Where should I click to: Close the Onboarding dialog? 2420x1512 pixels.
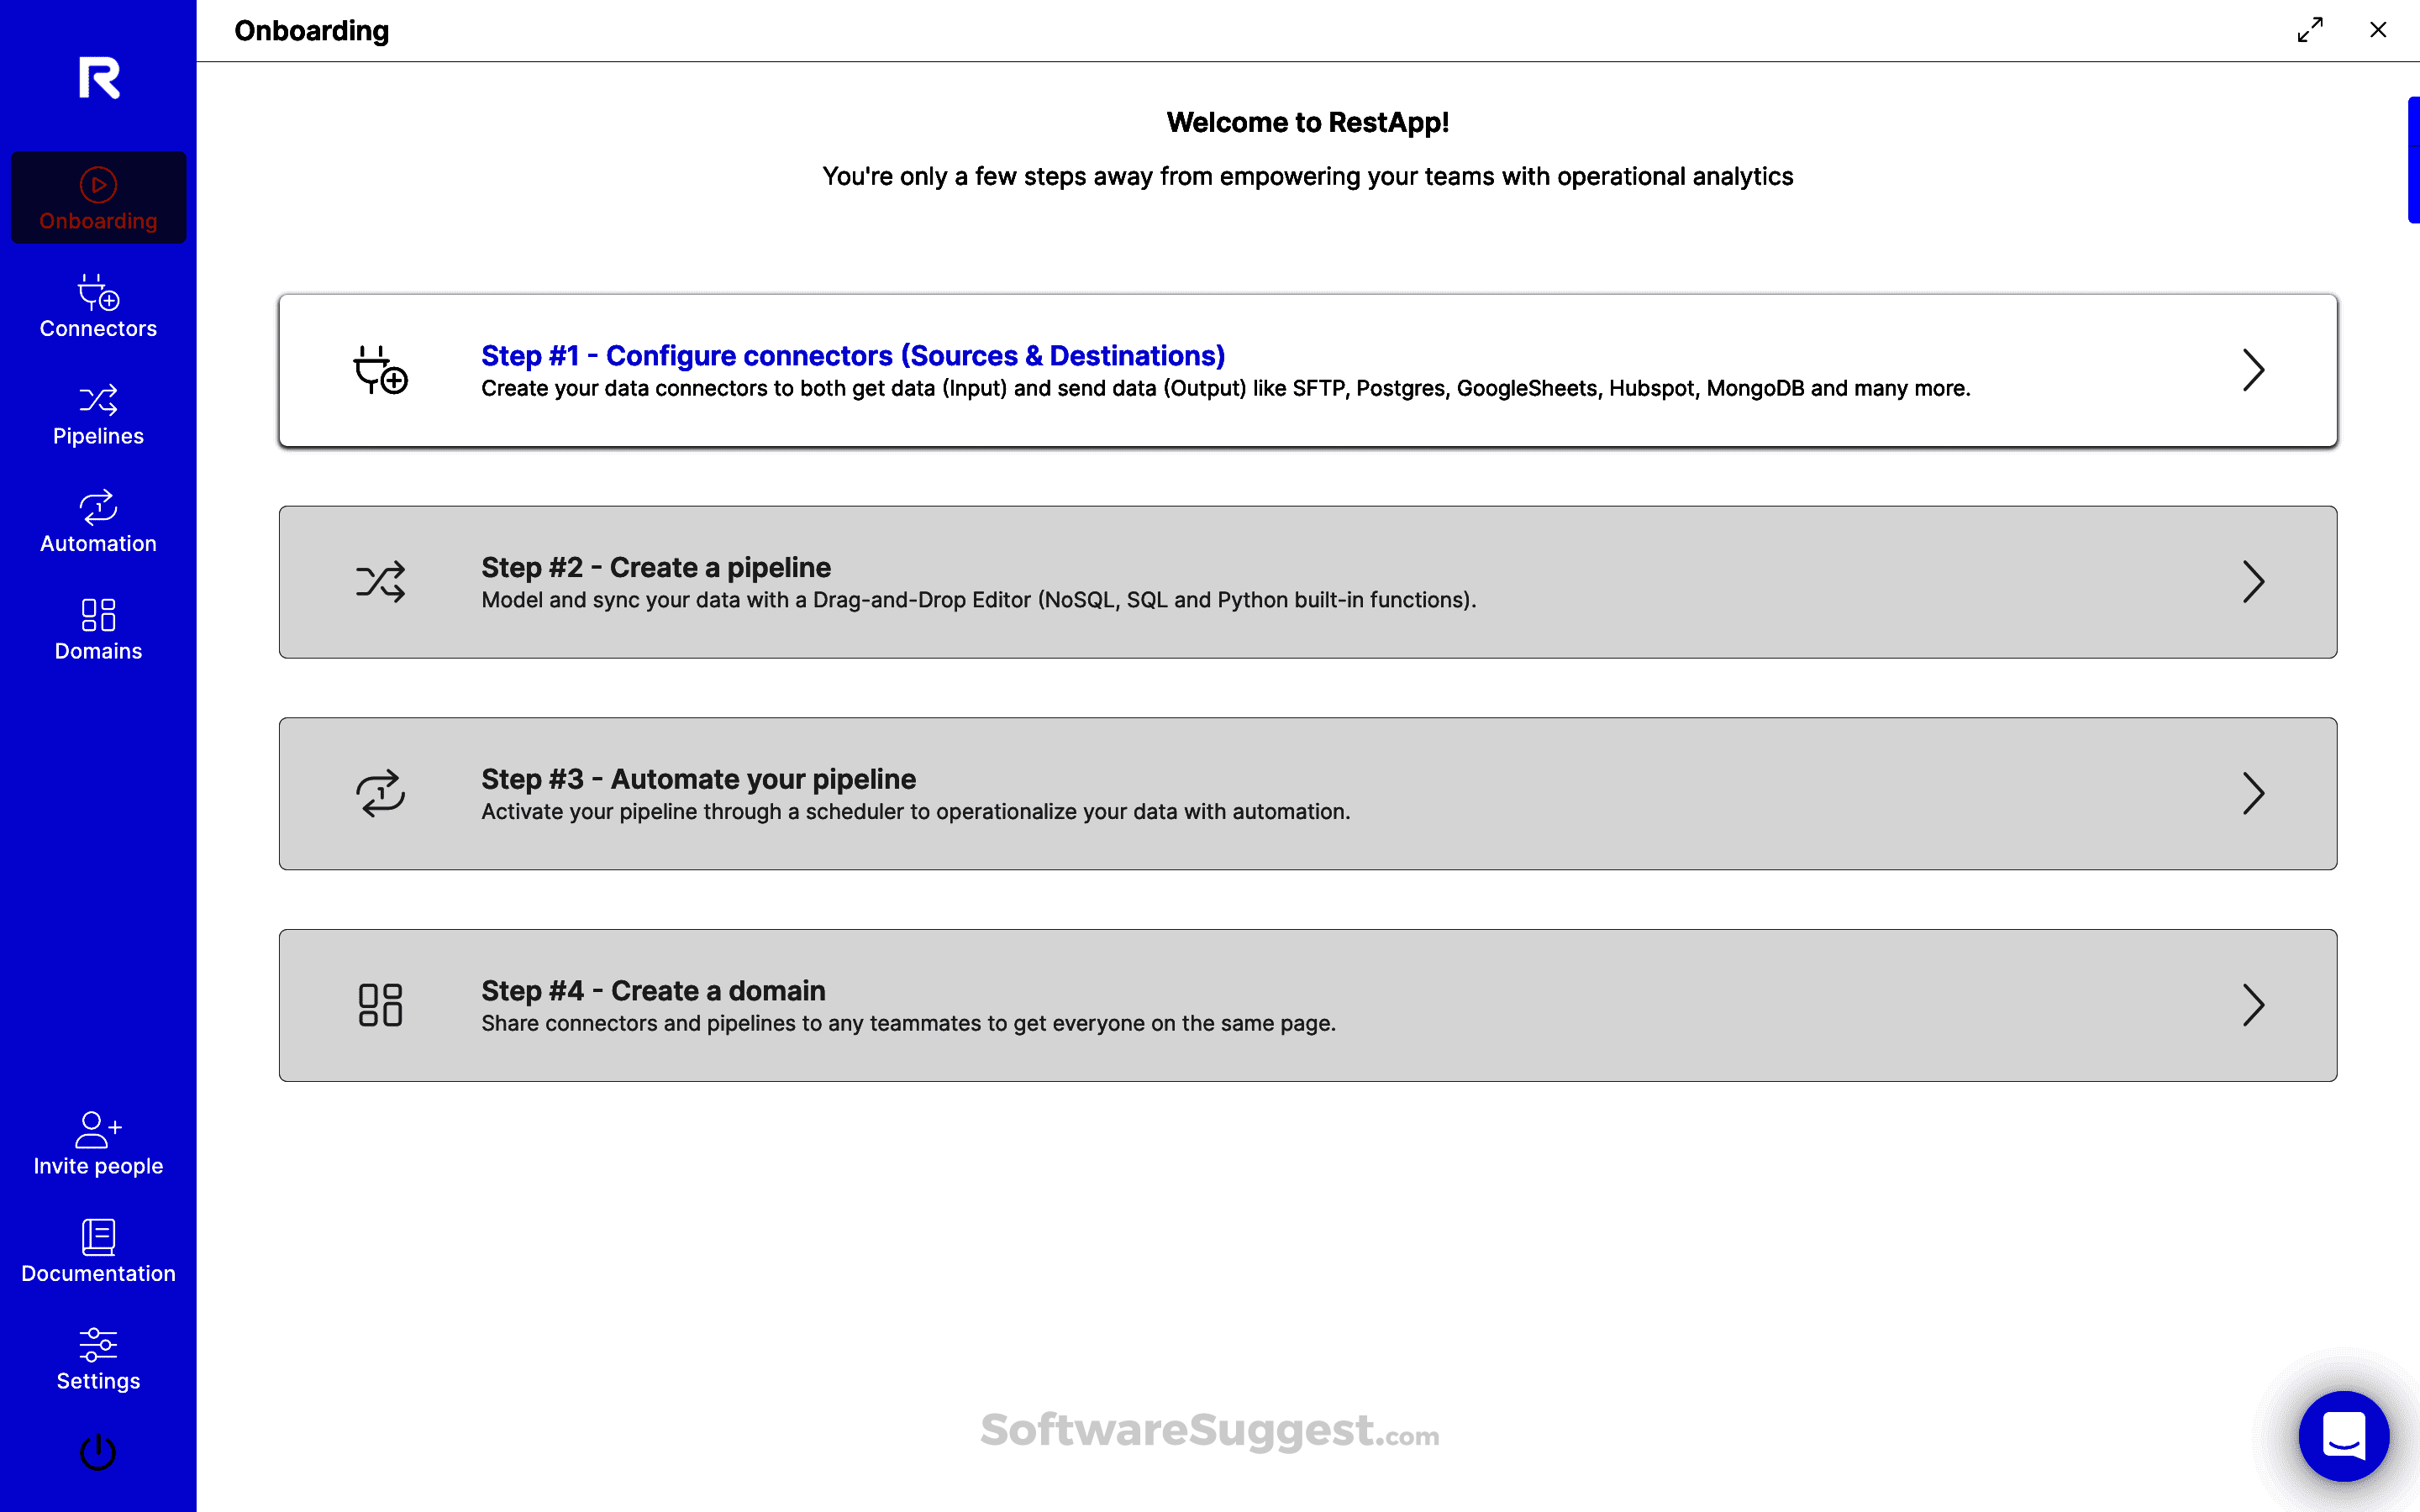coord(2378,30)
